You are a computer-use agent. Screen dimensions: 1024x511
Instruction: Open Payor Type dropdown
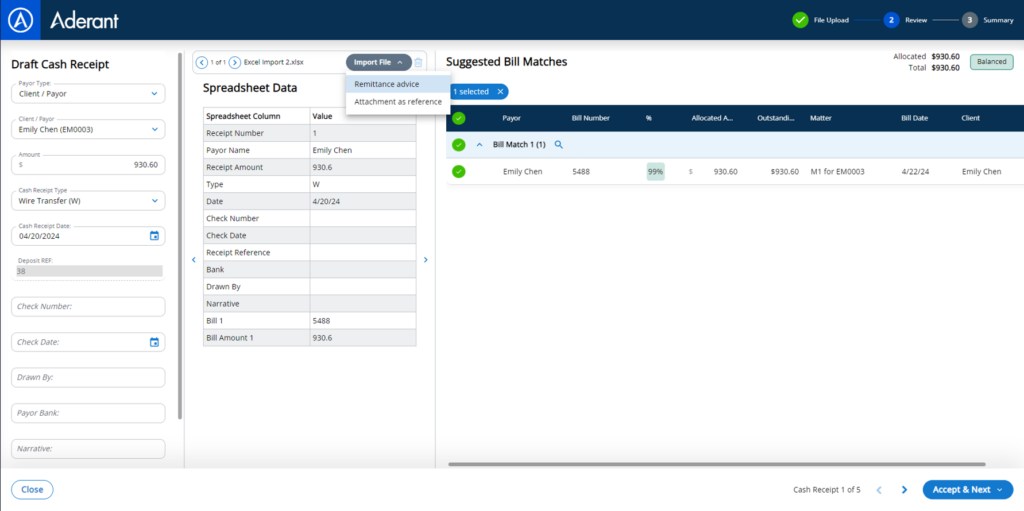88,93
